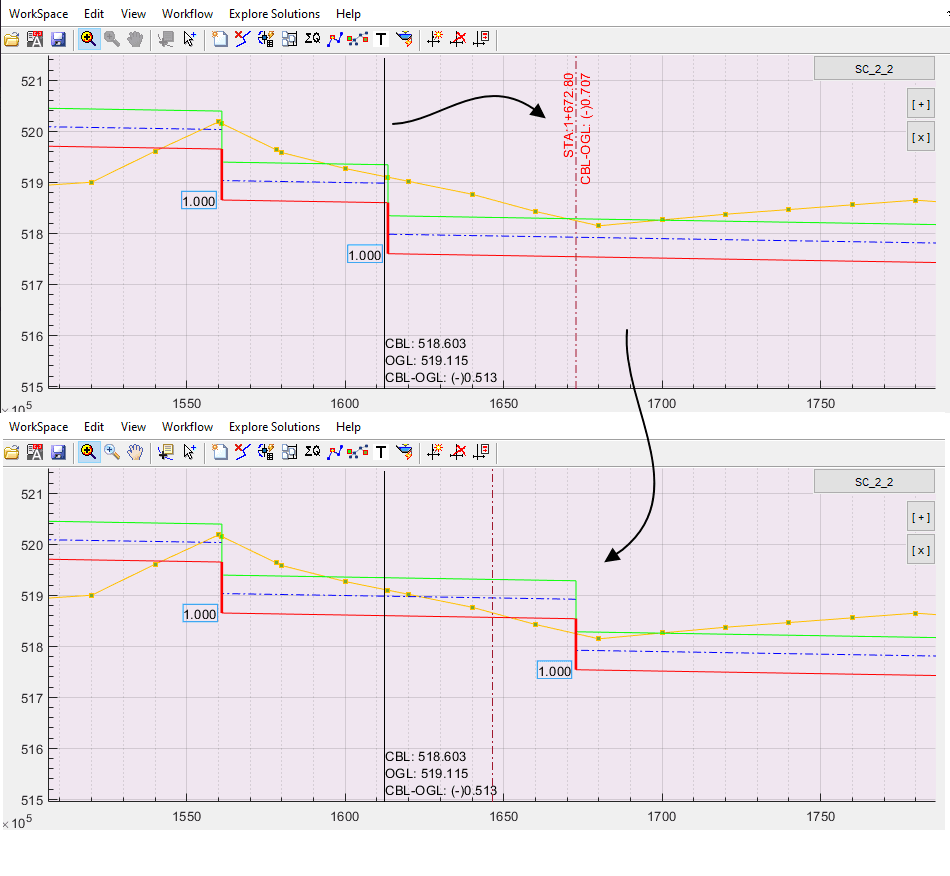Click the SC_2_2 button in upper chart
Viewport: 950px width, 876px height.
(x=873, y=68)
